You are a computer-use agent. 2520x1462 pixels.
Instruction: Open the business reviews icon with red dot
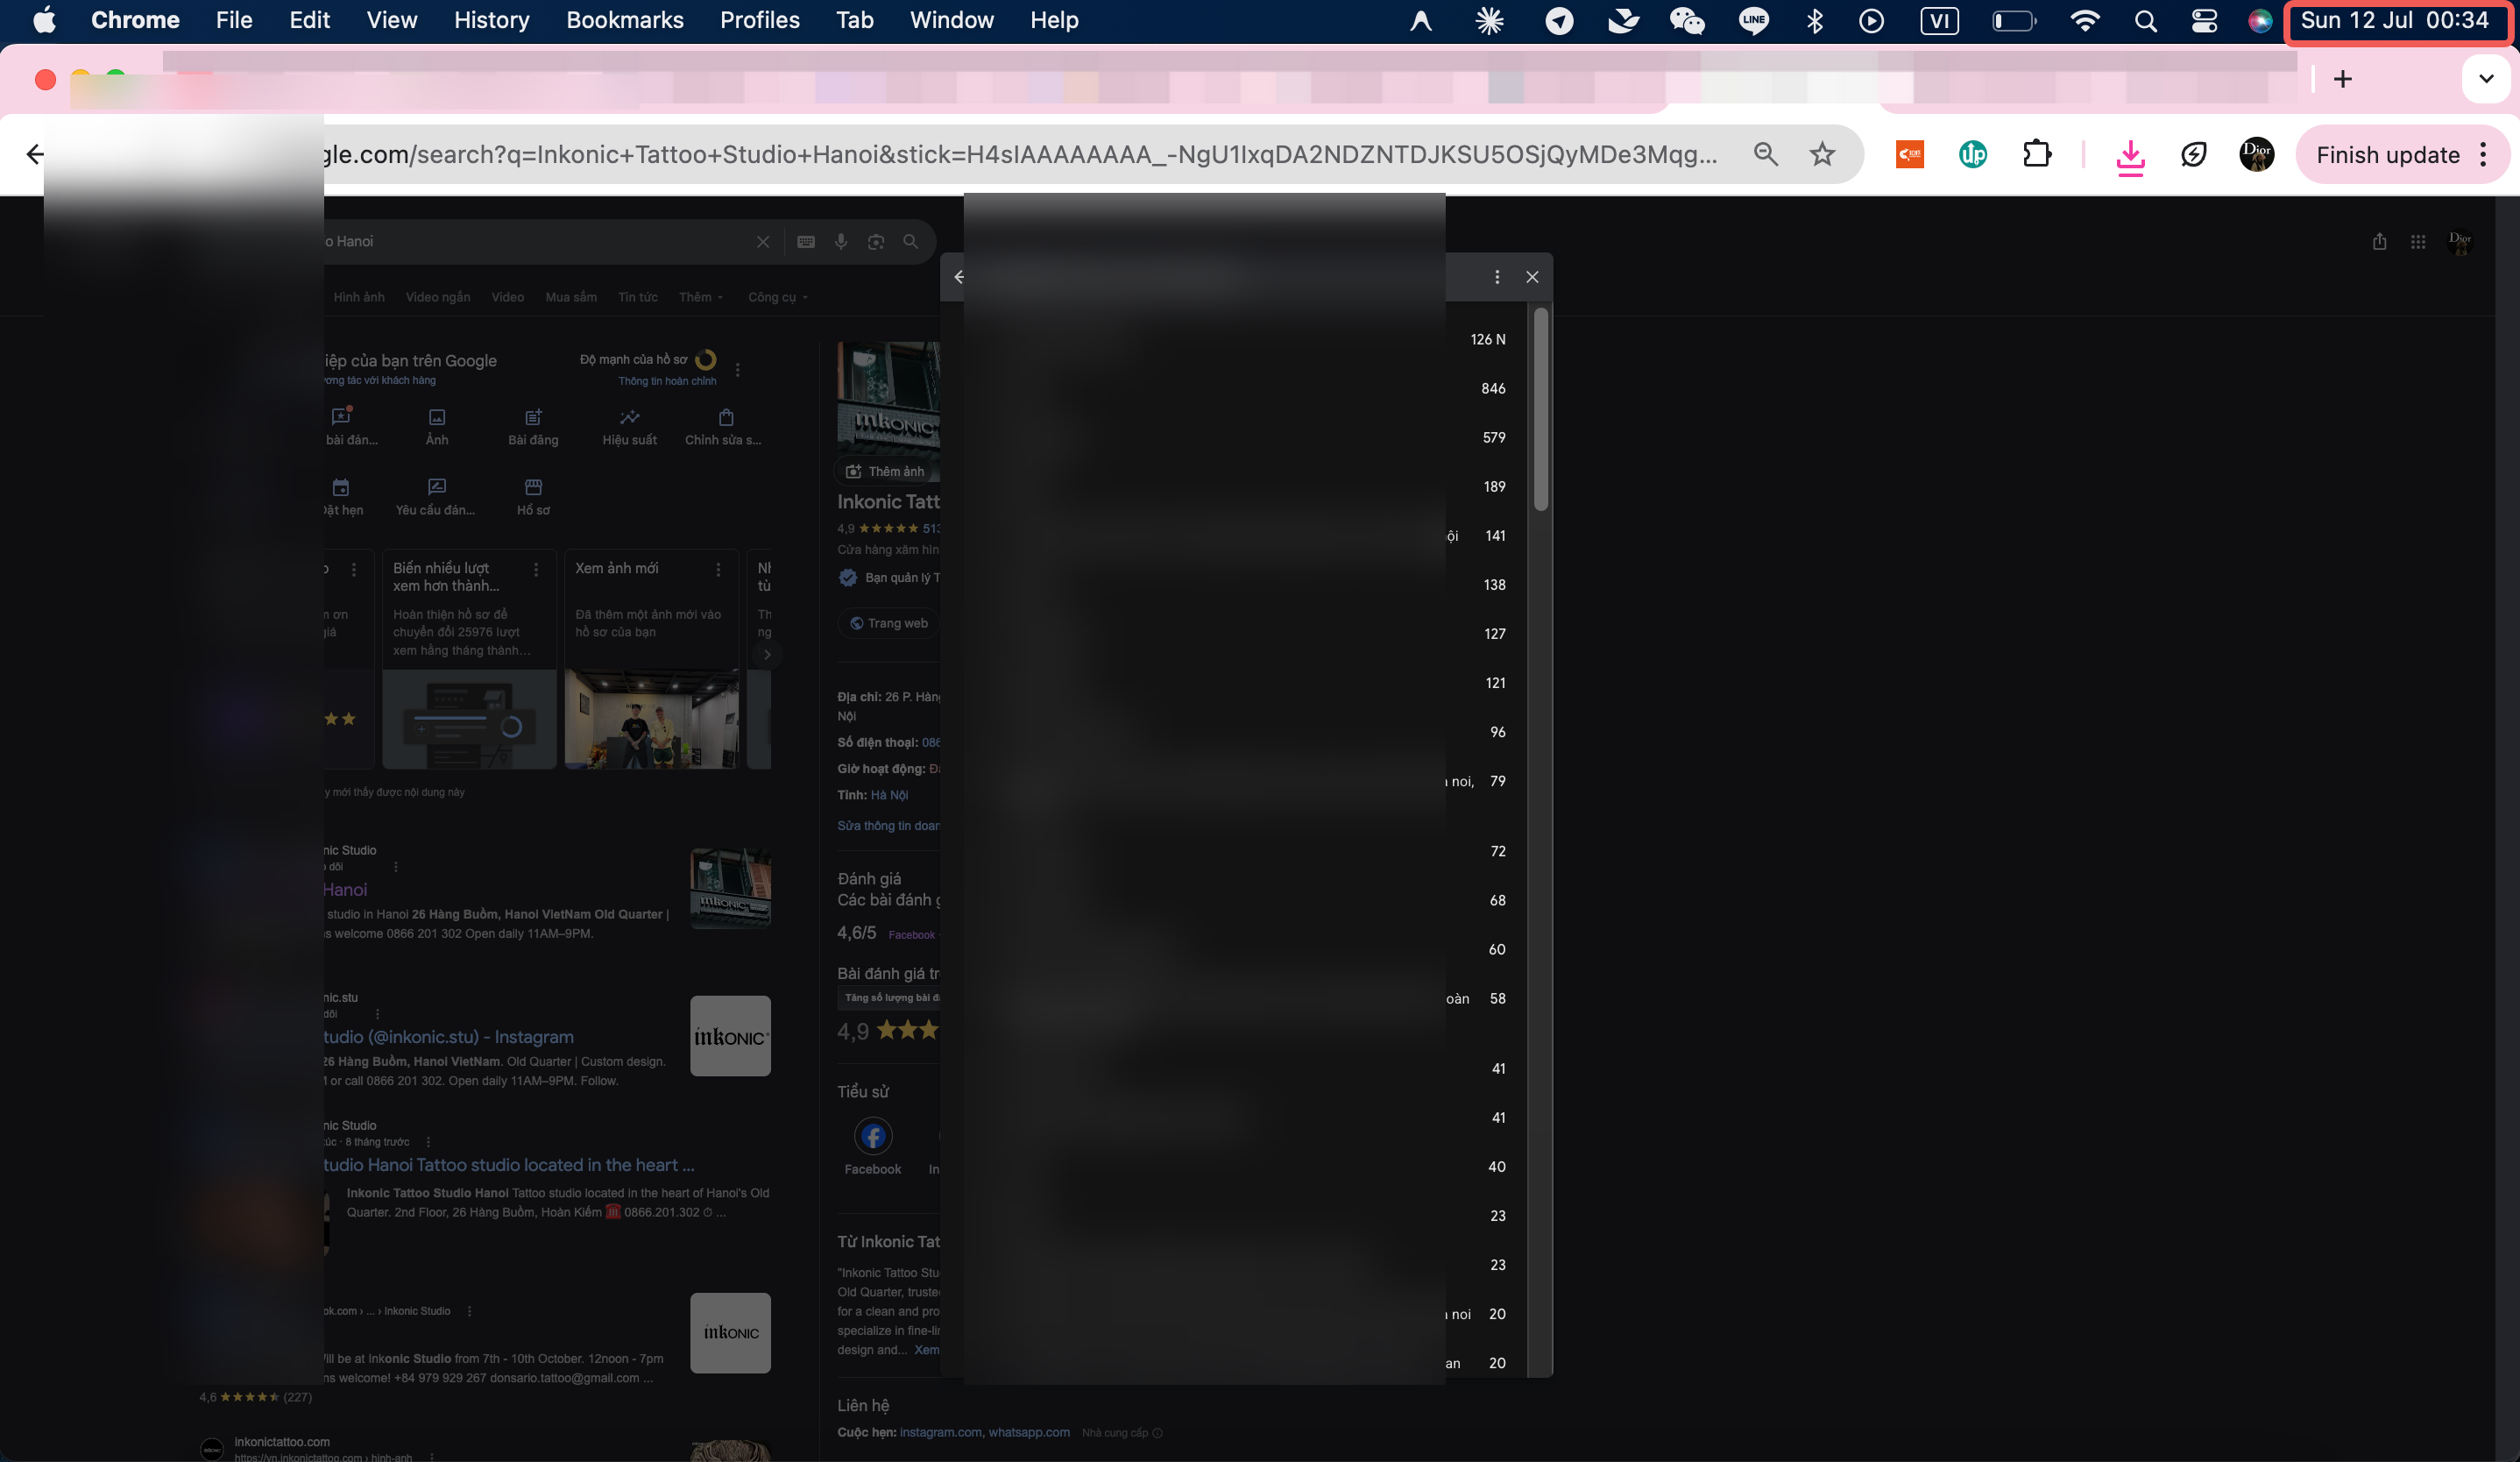tap(341, 417)
